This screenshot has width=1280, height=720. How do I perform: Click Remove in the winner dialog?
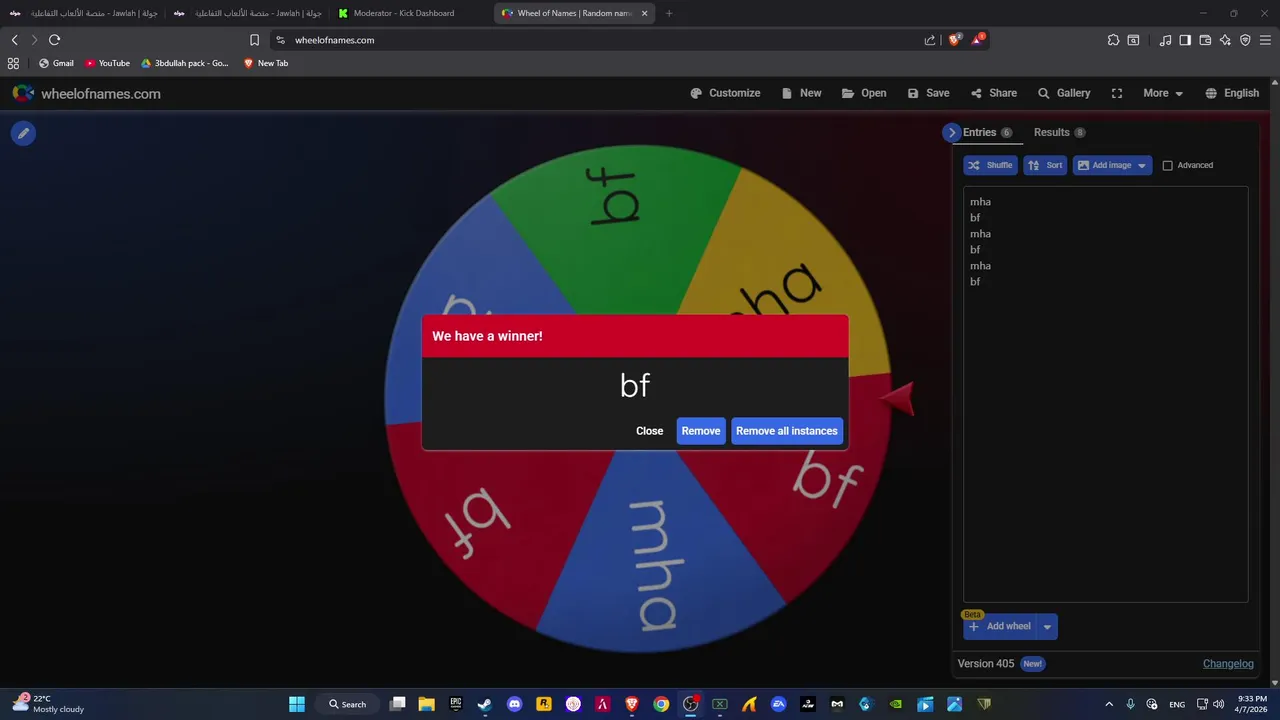tap(701, 431)
